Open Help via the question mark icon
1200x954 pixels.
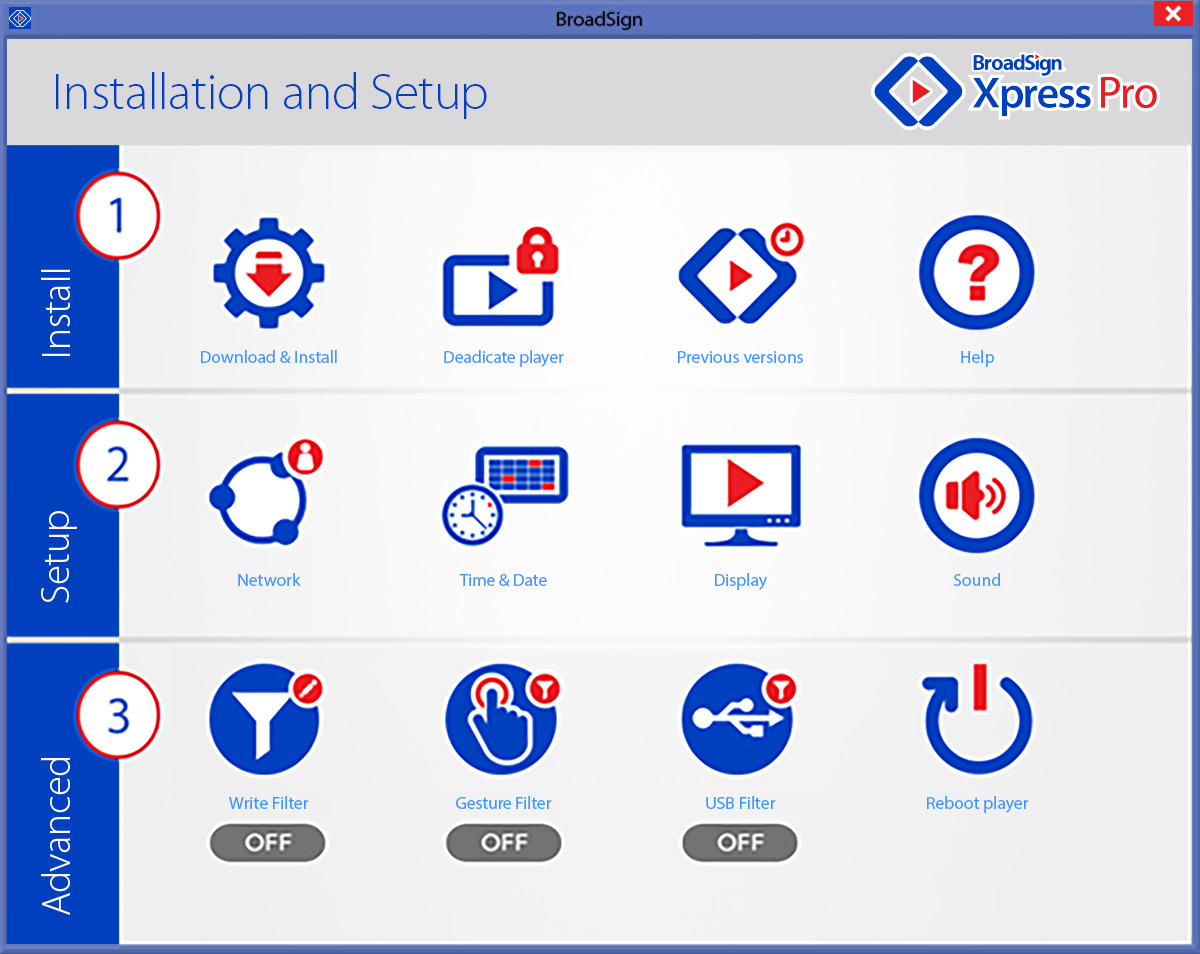[976, 273]
